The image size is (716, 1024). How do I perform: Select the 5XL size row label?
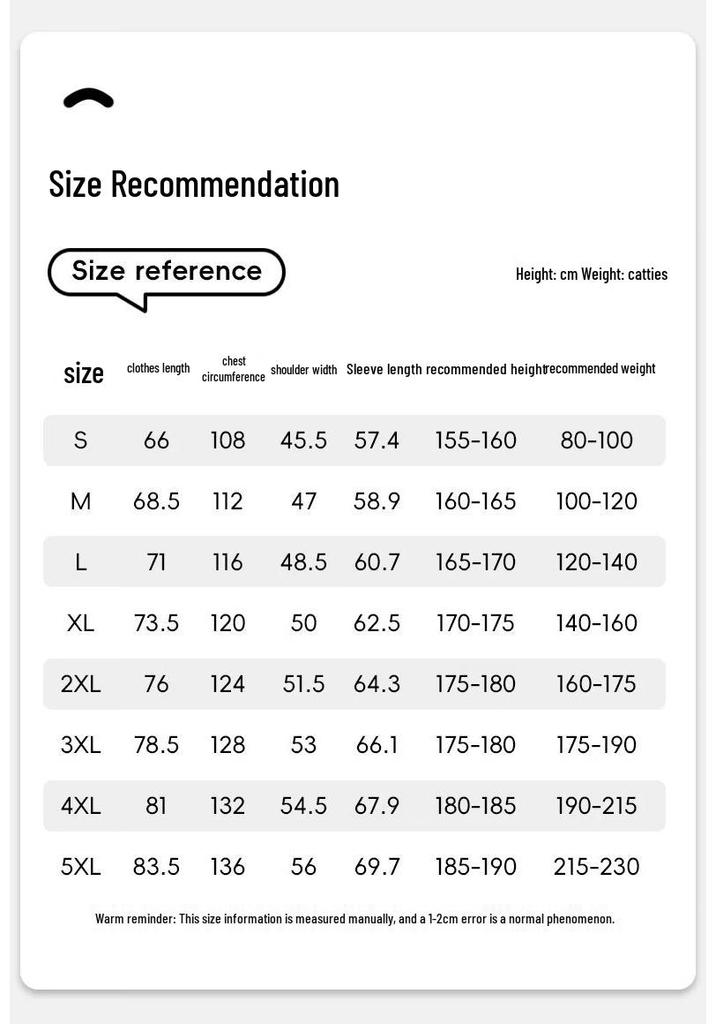tap(80, 867)
